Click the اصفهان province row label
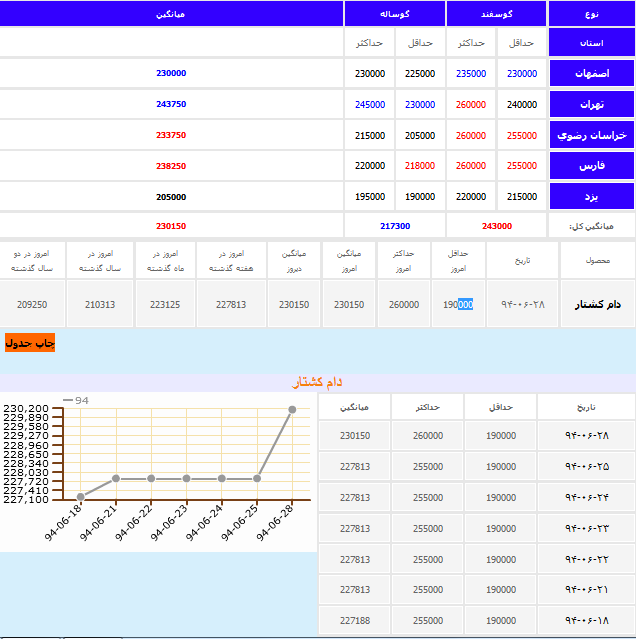 point(592,73)
